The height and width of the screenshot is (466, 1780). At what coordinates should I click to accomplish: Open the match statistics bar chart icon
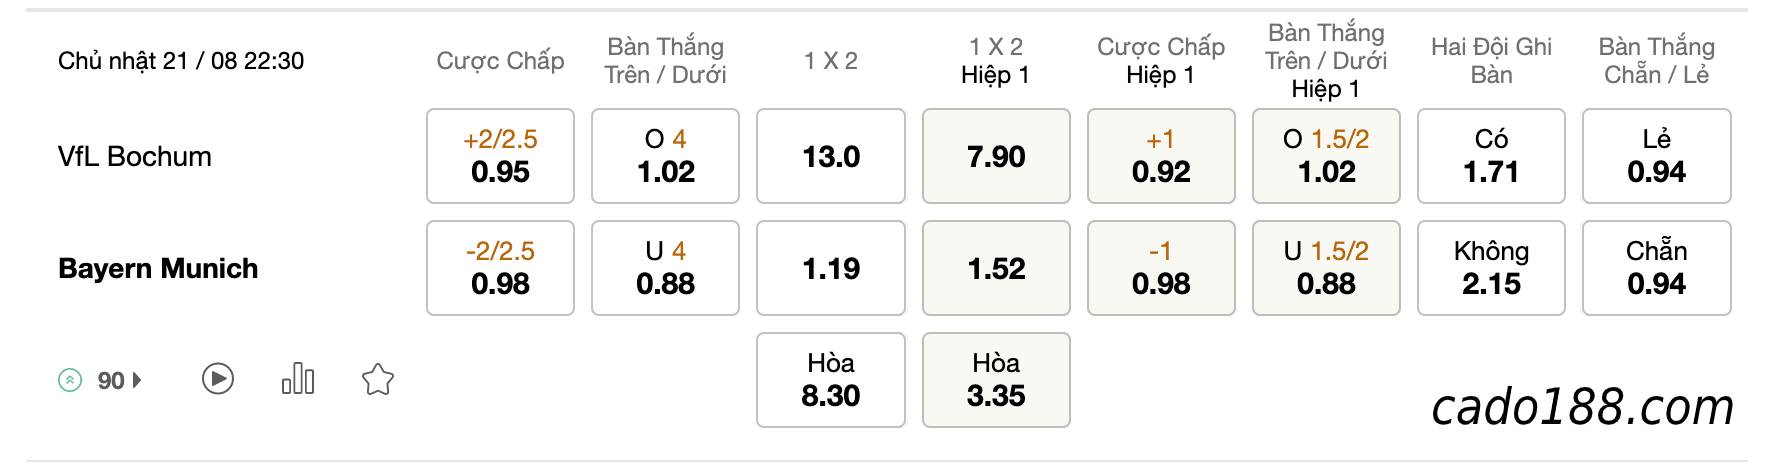coord(298,379)
